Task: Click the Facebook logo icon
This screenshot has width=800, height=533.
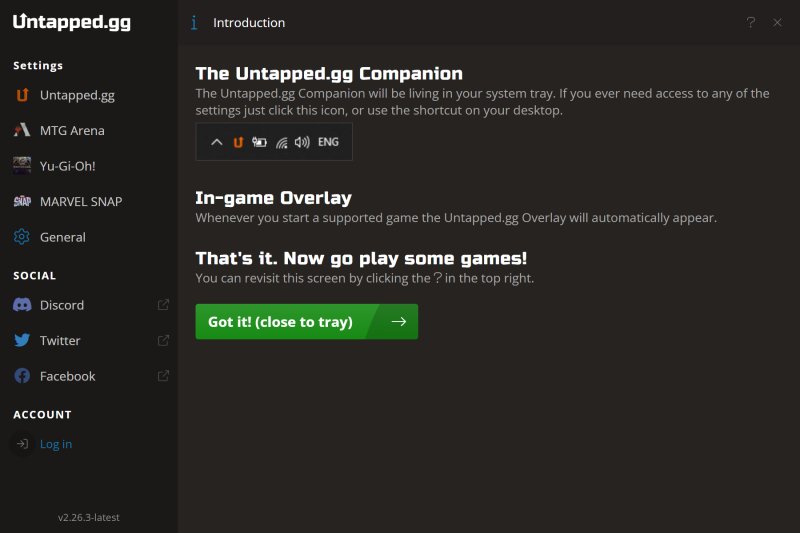Action: pos(22,376)
